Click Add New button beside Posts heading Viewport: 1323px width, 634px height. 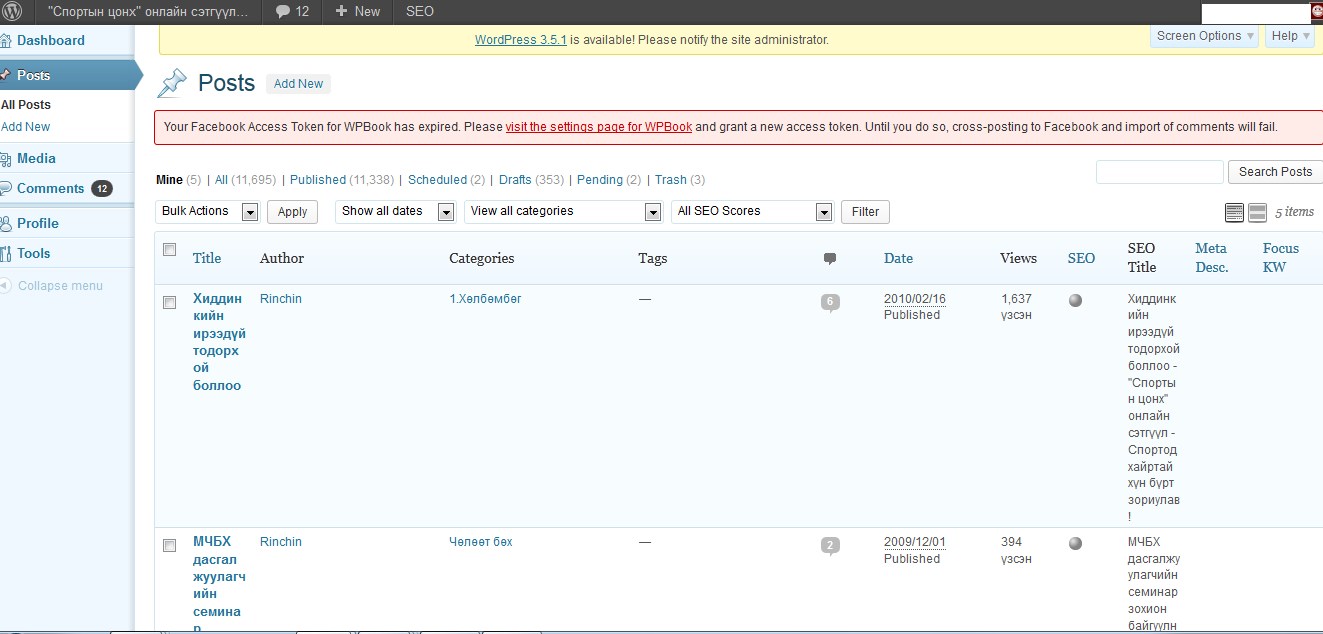[x=298, y=84]
